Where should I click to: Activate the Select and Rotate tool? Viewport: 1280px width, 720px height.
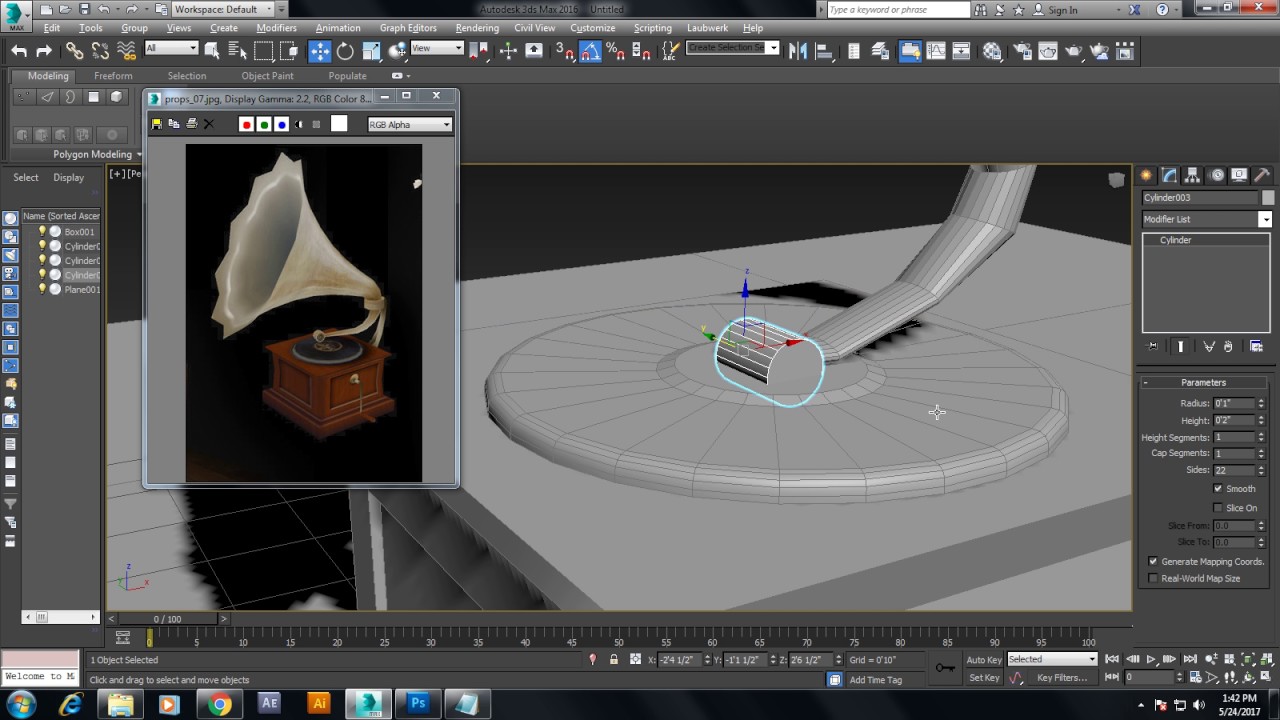click(345, 51)
